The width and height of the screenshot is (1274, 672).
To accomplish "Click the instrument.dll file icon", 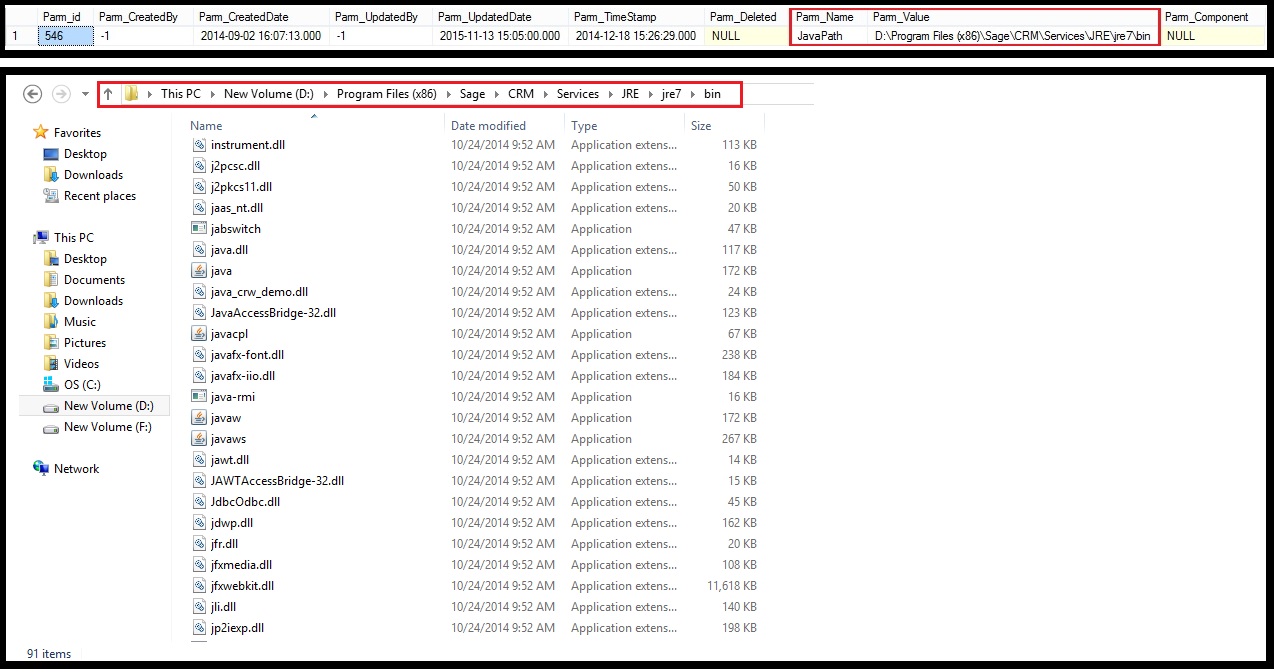I will [198, 145].
